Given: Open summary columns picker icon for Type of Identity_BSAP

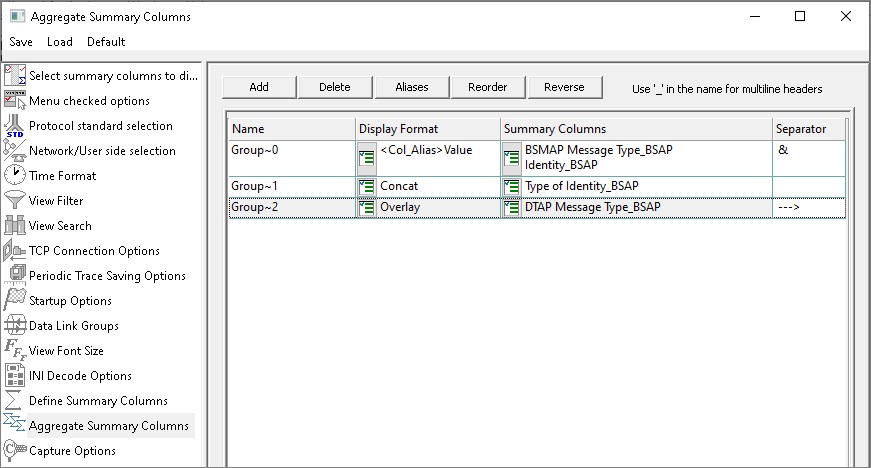Looking at the screenshot, I should pyautogui.click(x=512, y=187).
